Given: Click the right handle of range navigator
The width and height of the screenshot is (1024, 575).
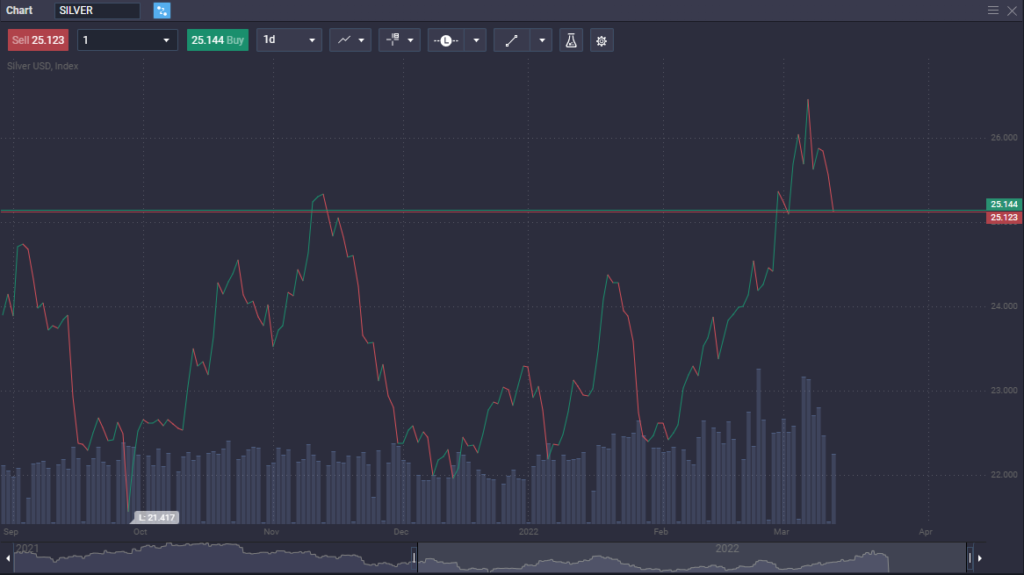Looking at the screenshot, I should pos(969,557).
